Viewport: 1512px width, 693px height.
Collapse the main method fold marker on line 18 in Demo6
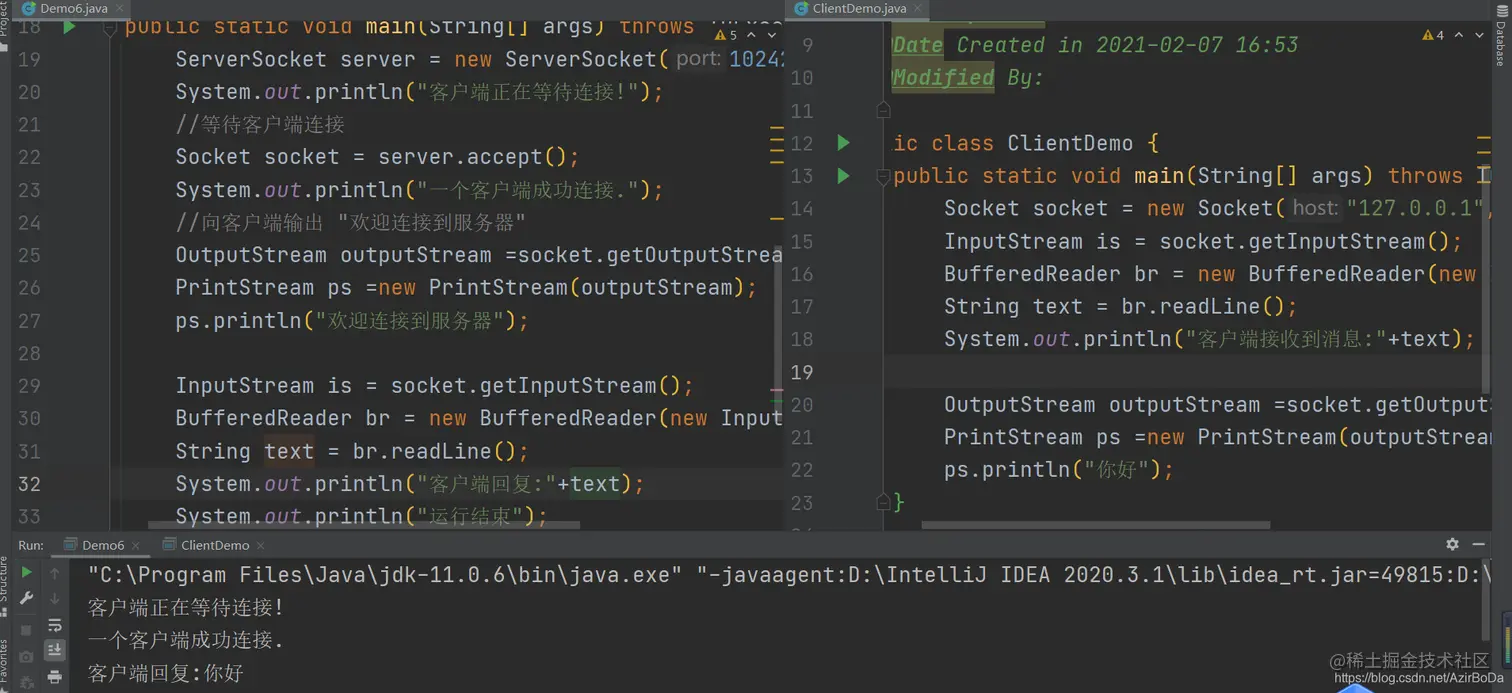click(112, 27)
